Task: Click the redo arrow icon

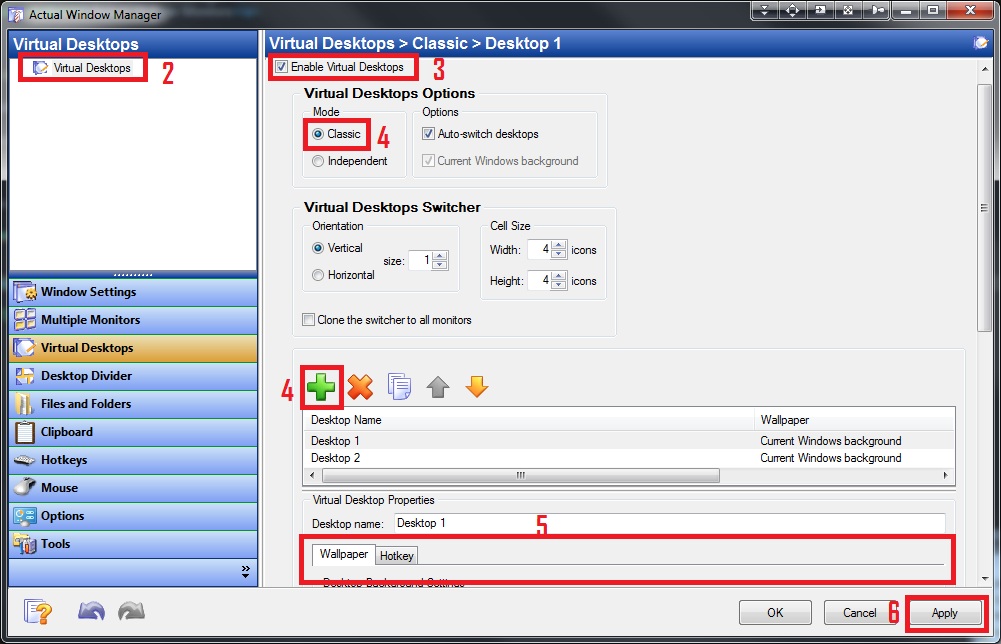Action: pos(132,611)
